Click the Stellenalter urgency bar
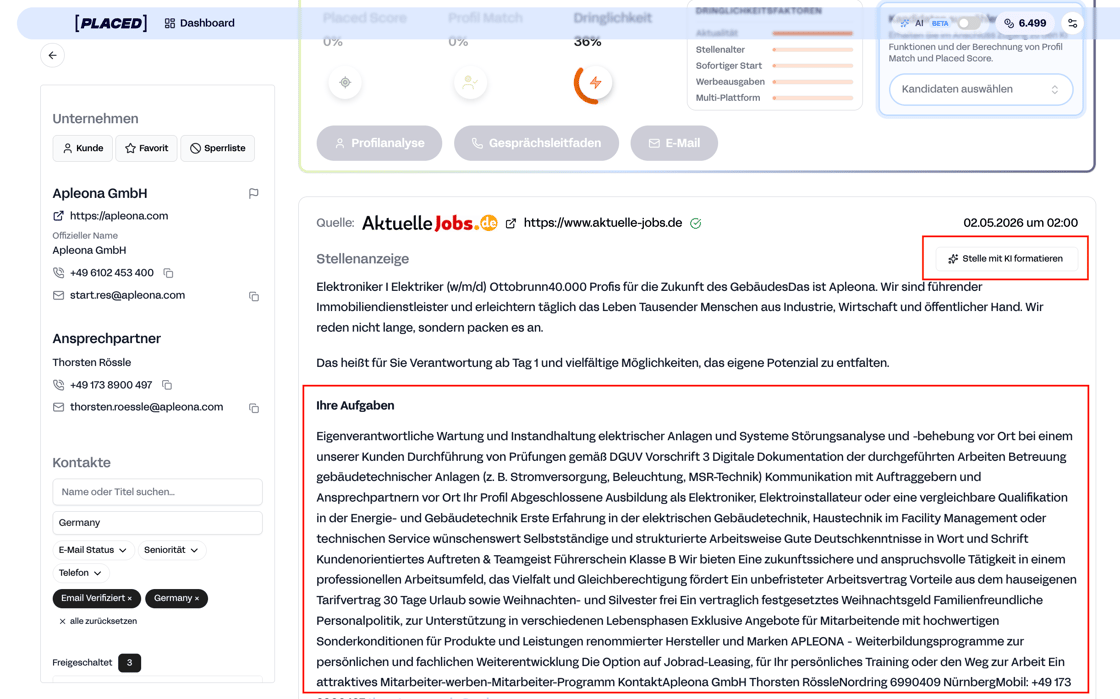This screenshot has width=1120, height=699. [x=813, y=50]
